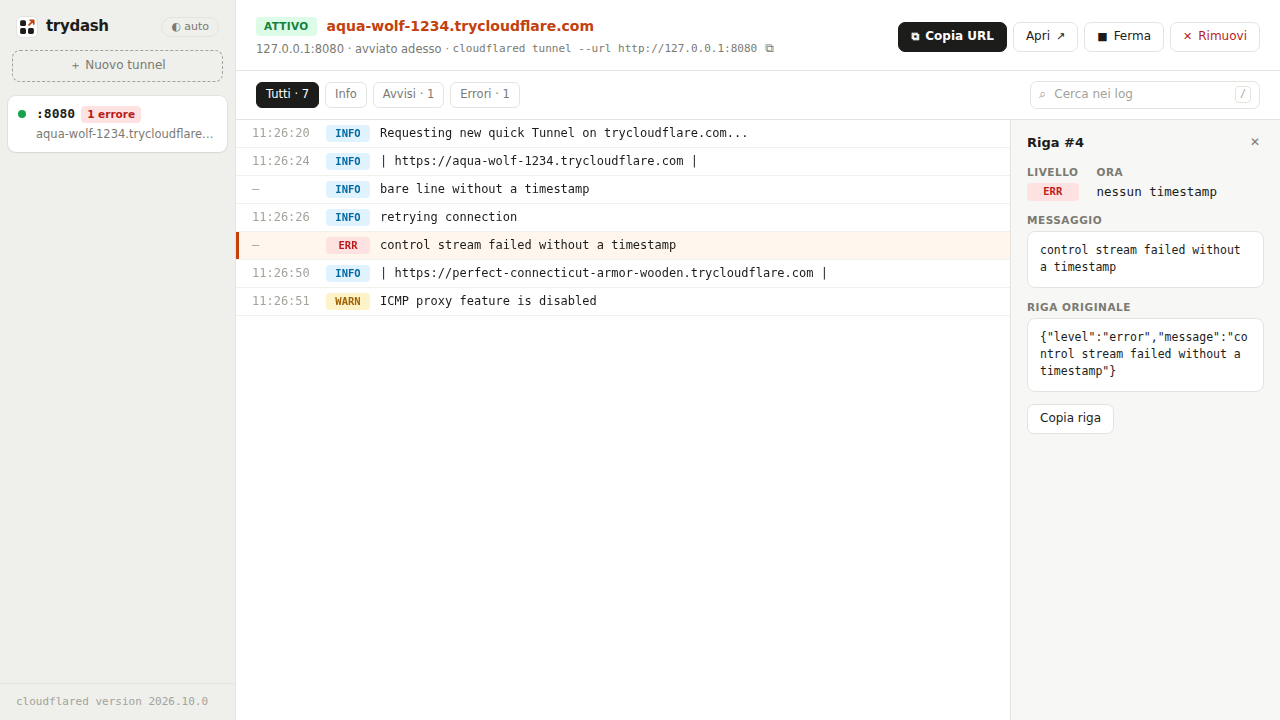This screenshot has height=720, width=1280.
Task: Click the riga originale JSON box
Action: coord(1145,355)
